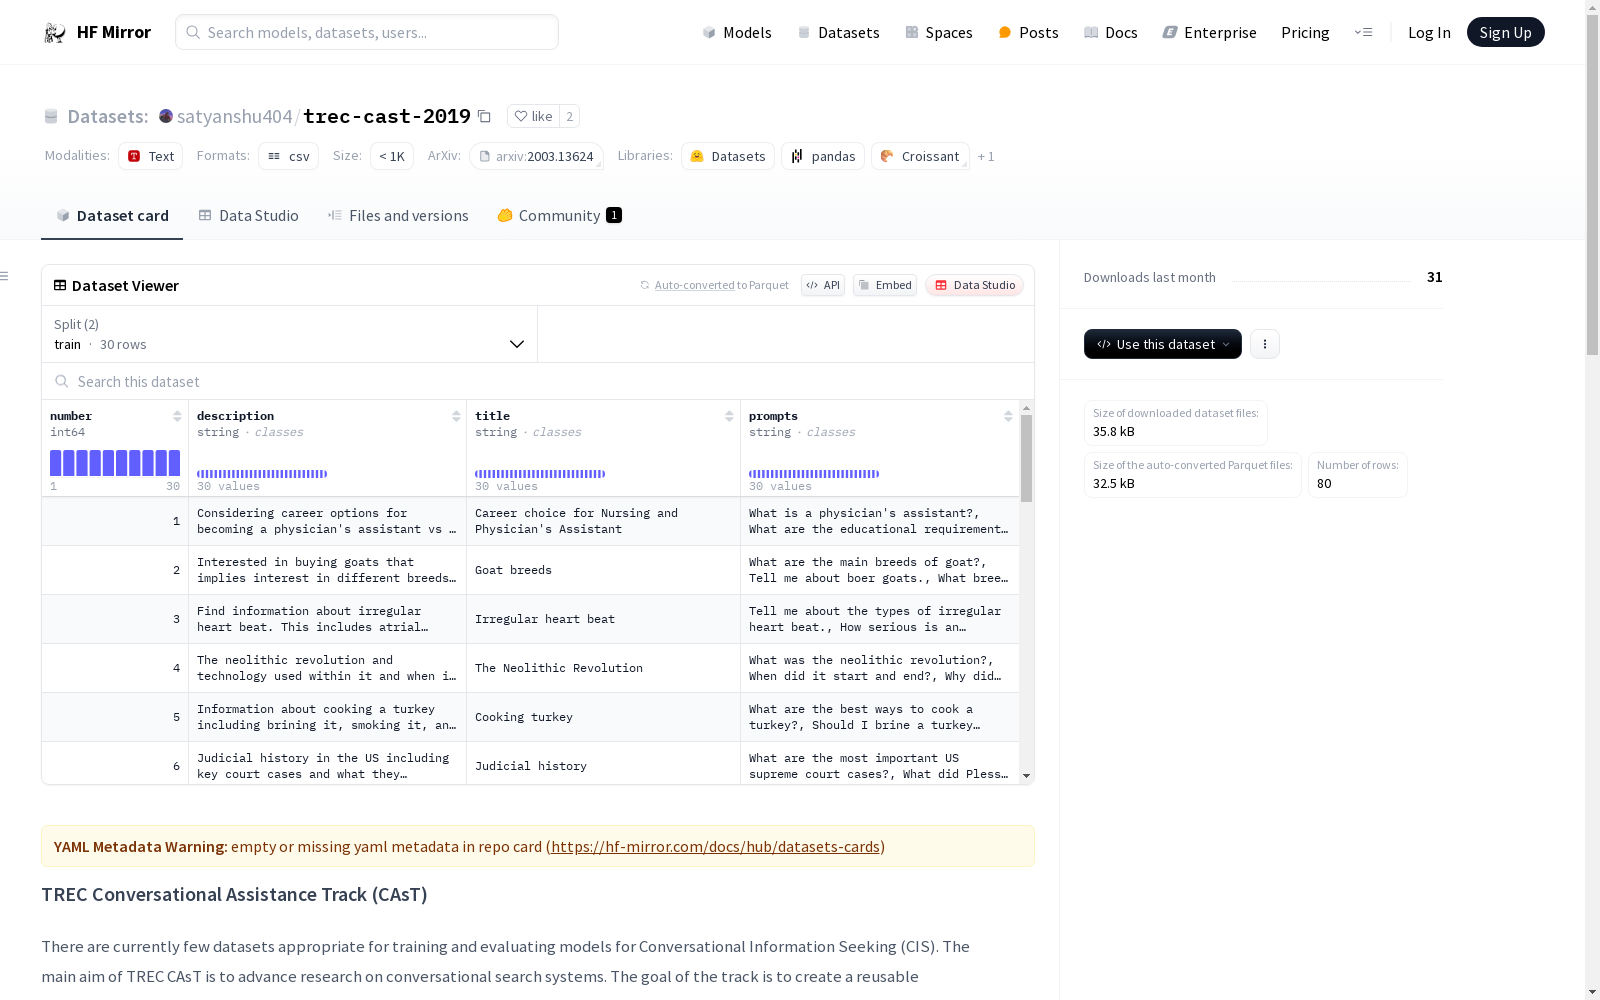Click the '< 1K' size tag
1600x1000 pixels.
click(392, 156)
